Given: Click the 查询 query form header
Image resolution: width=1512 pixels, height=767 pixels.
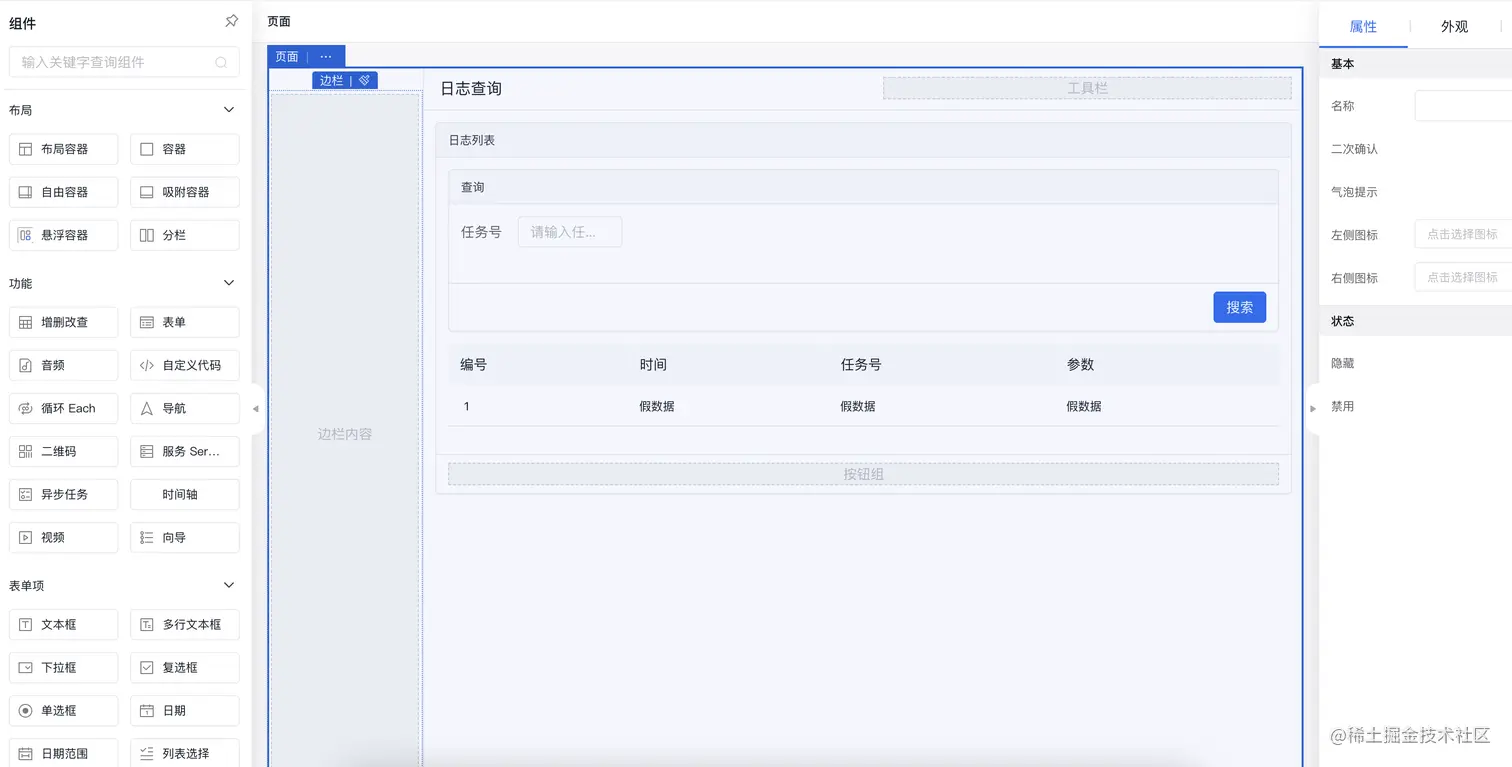Looking at the screenshot, I should [x=863, y=187].
